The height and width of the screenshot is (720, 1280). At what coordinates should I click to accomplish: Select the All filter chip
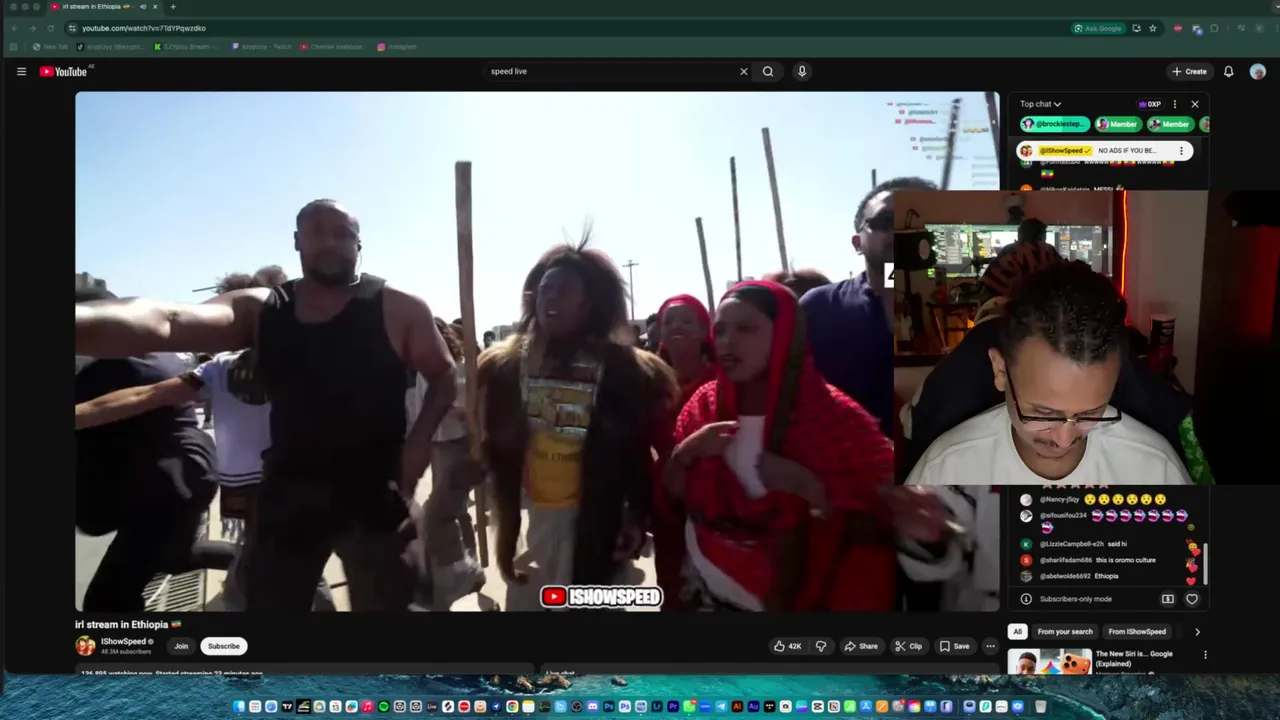pos(1017,631)
